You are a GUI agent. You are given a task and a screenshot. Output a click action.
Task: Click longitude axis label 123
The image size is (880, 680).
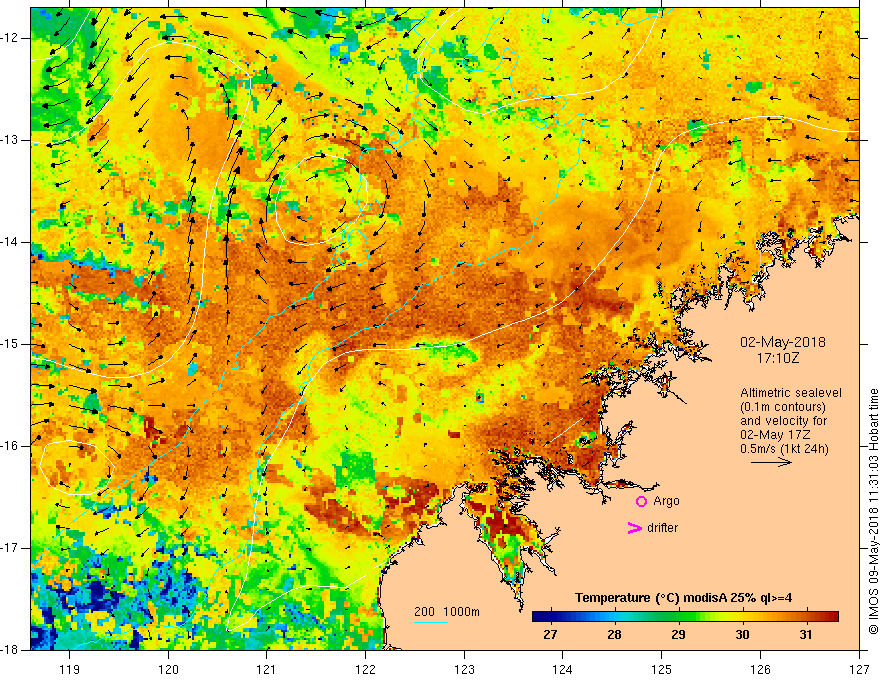pos(464,669)
